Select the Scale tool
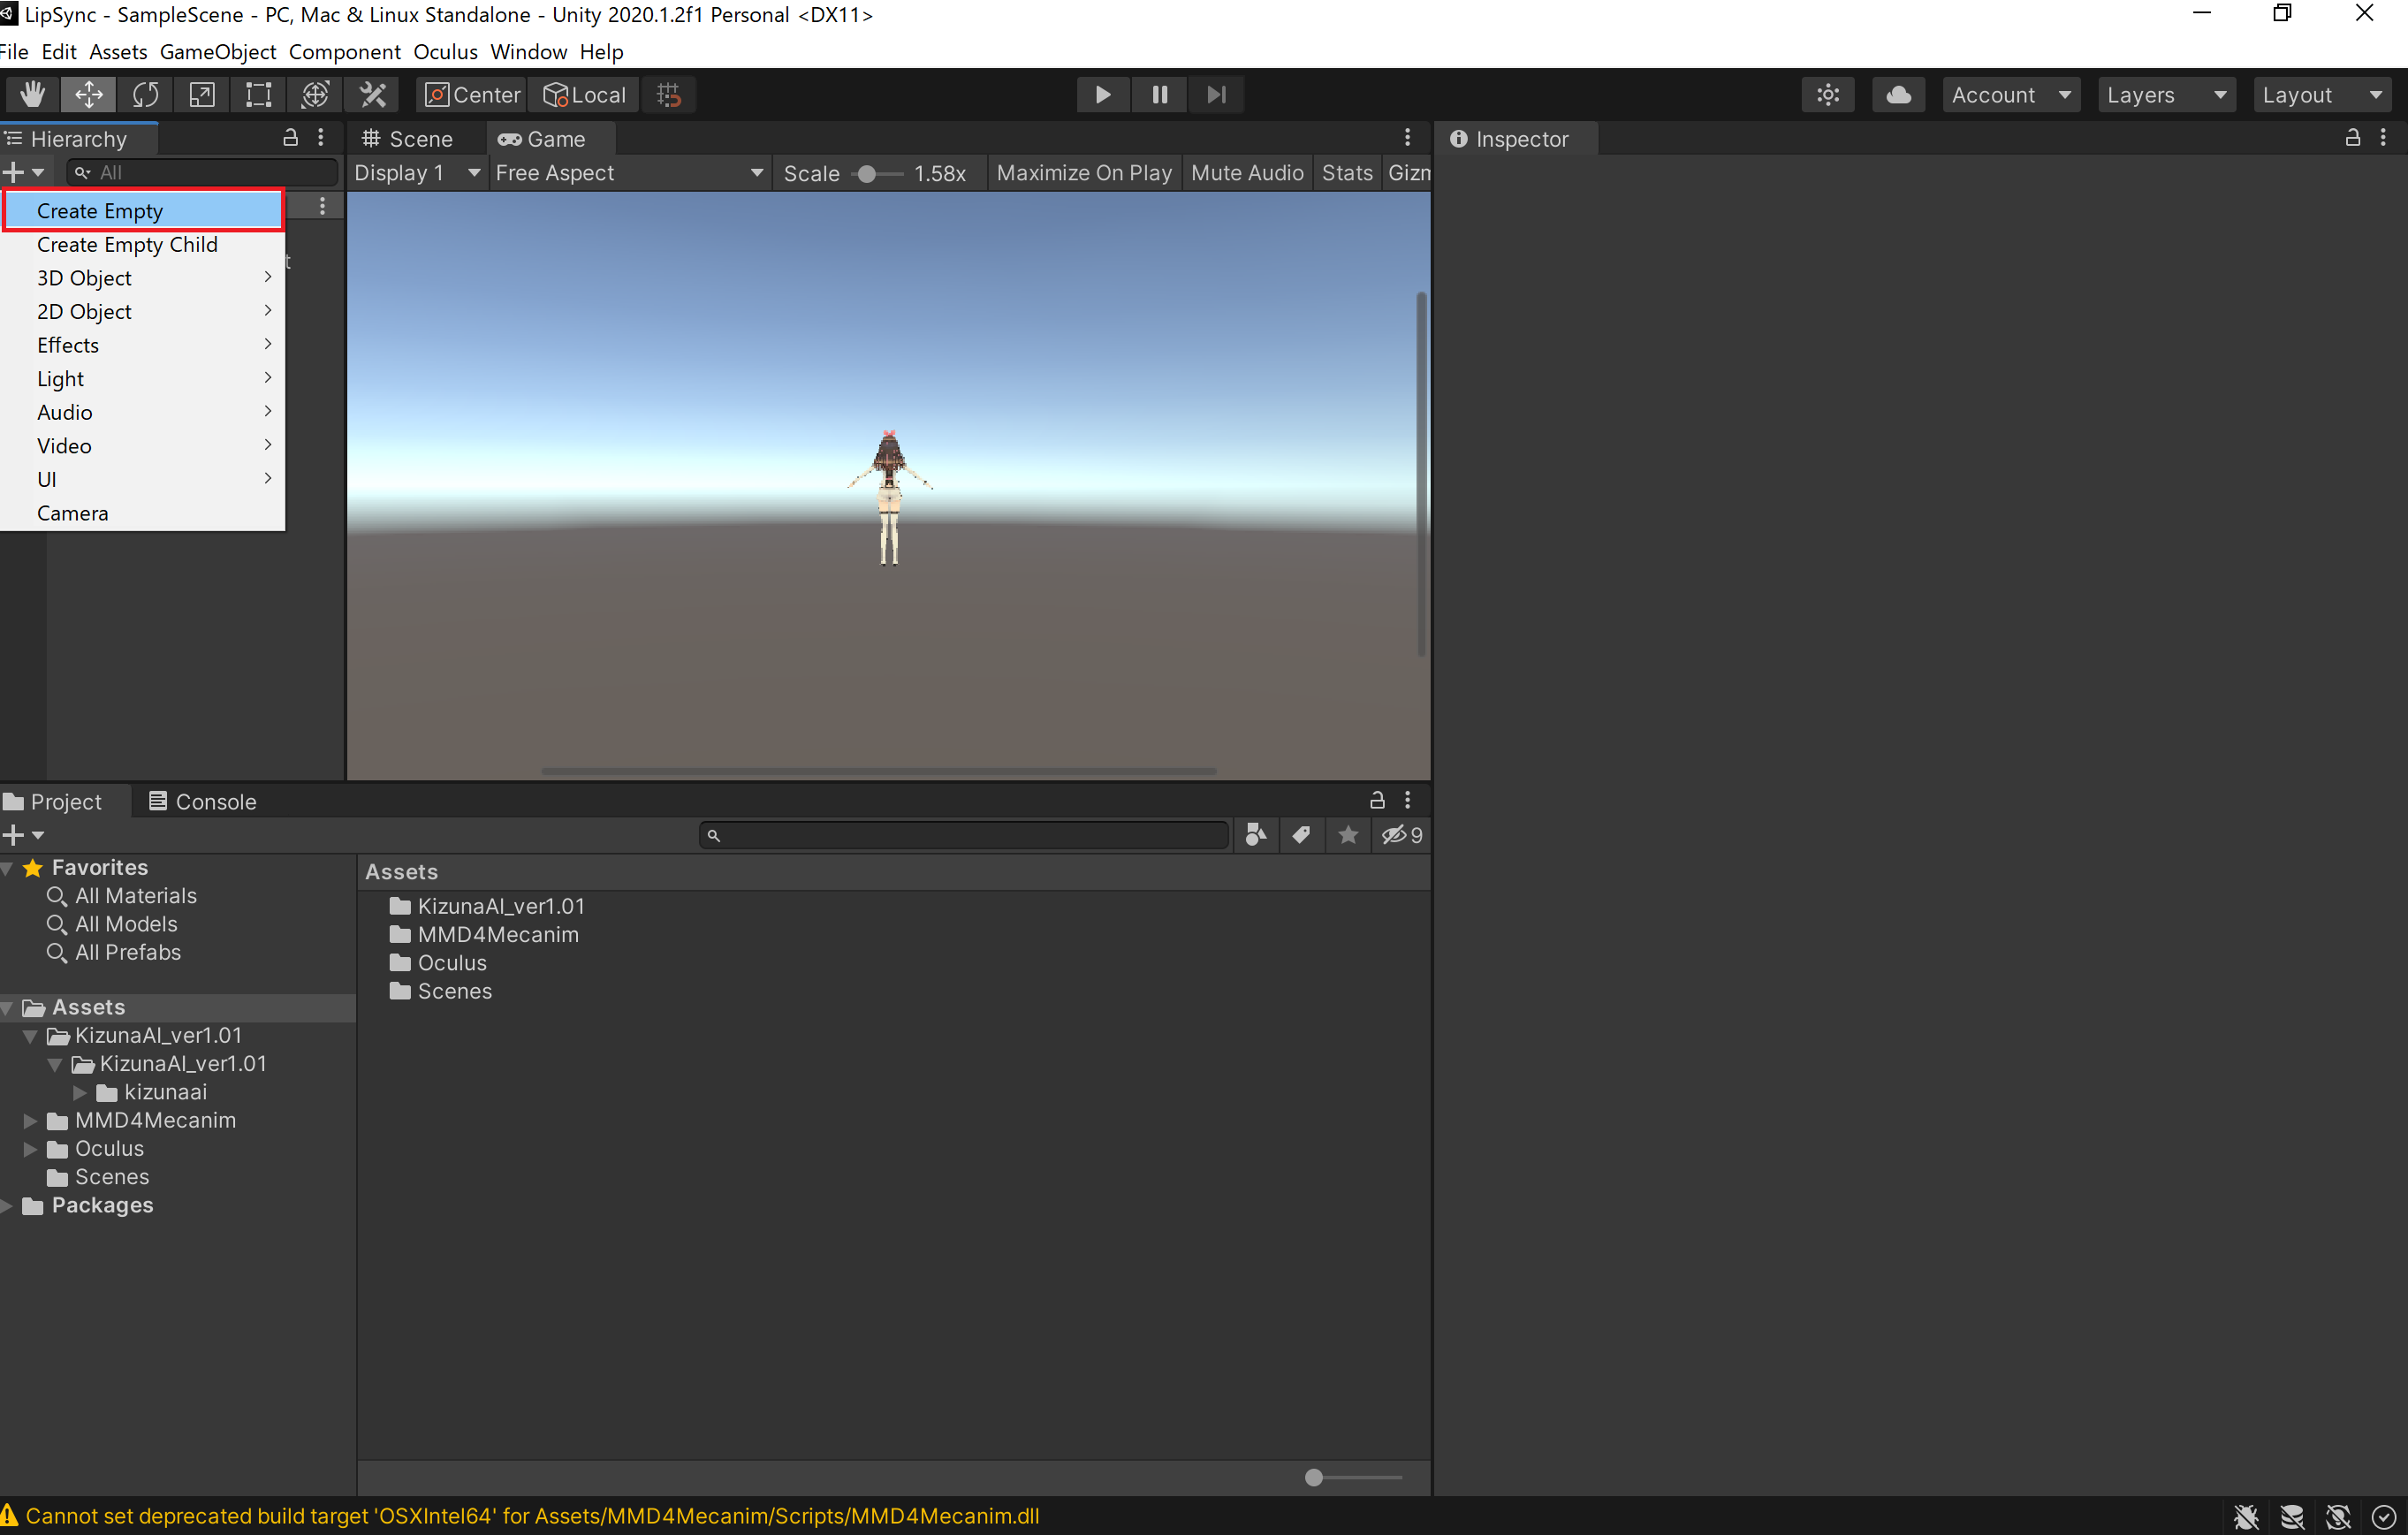This screenshot has width=2408, height=1535. click(202, 95)
